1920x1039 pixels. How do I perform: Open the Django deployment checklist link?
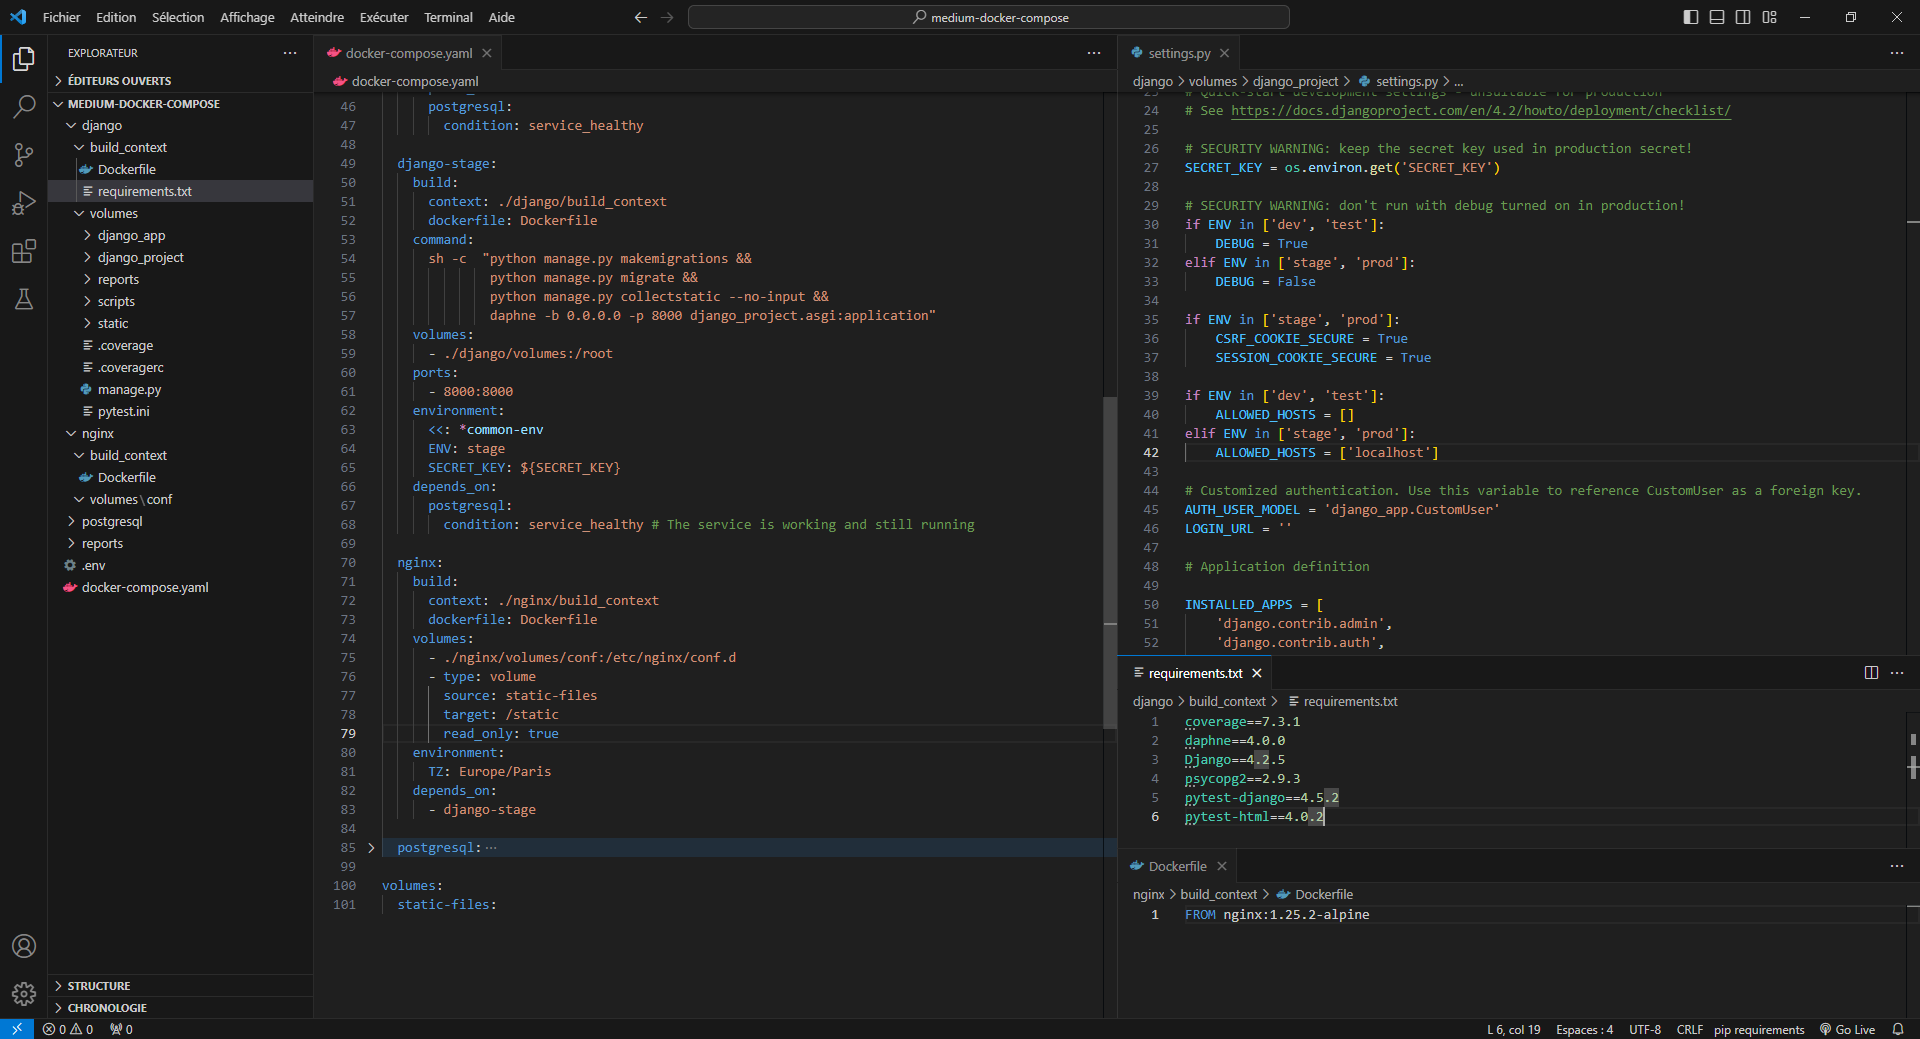(x=1480, y=111)
